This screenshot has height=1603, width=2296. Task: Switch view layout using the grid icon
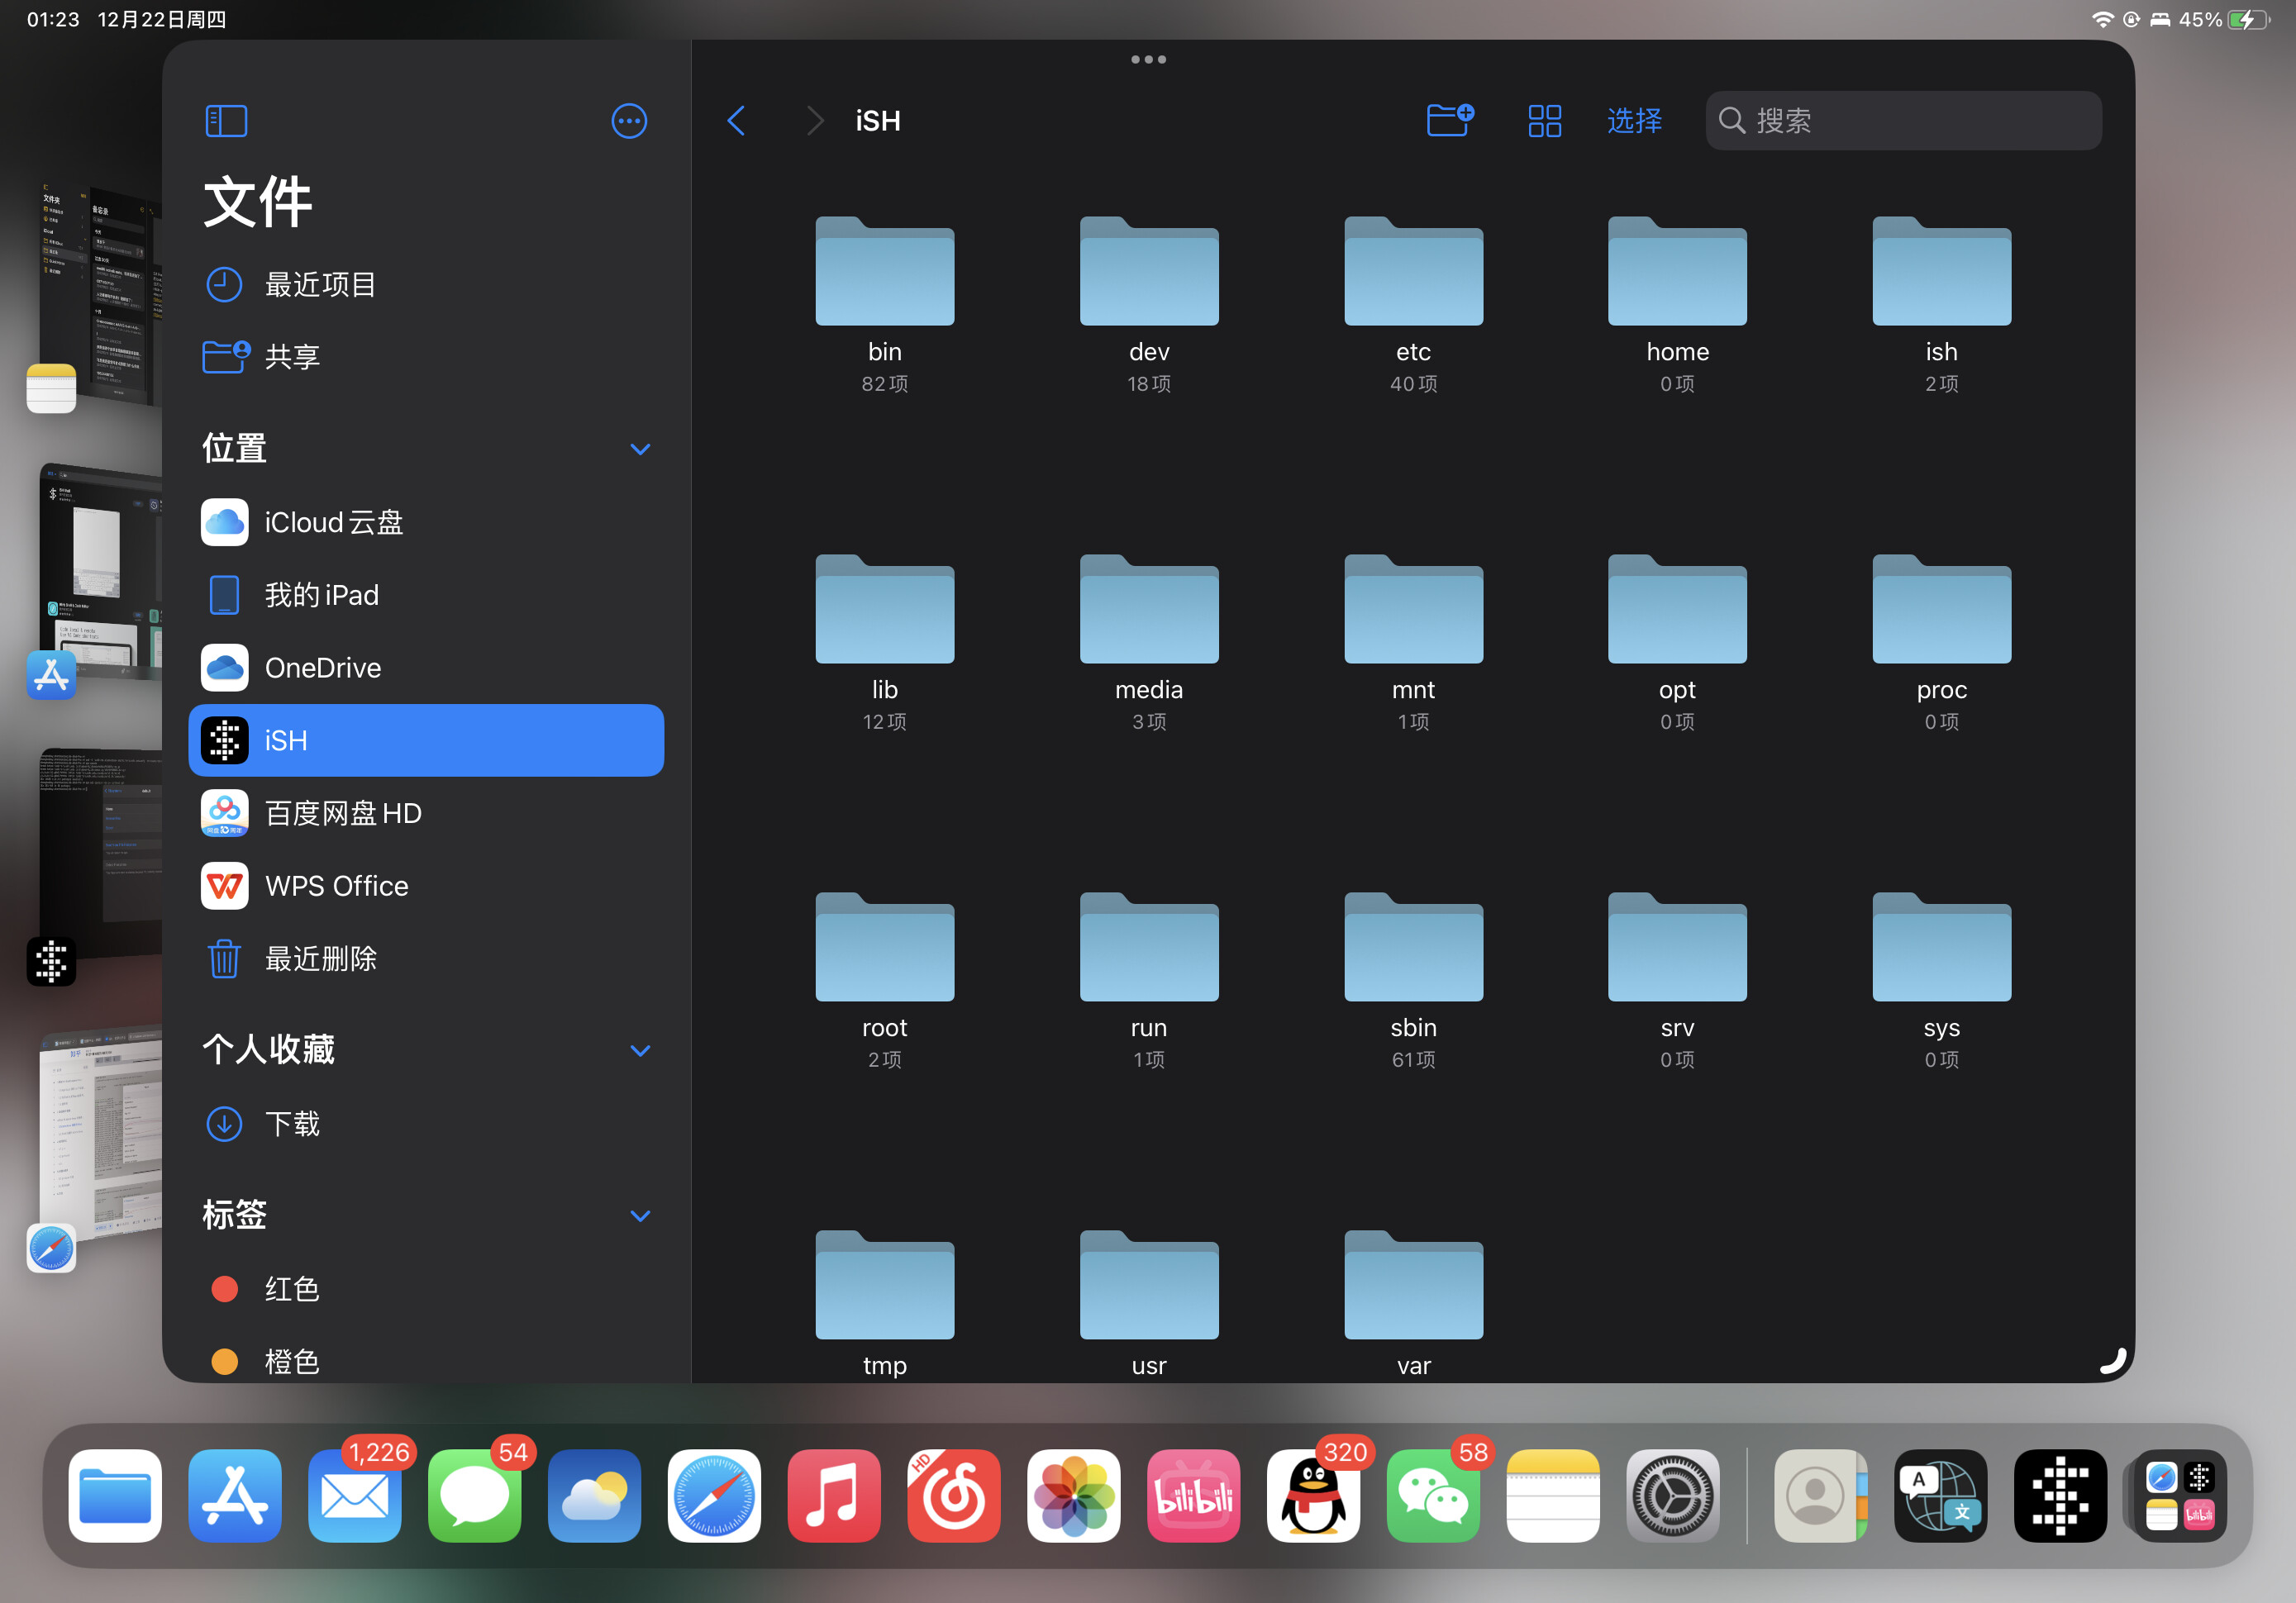coord(1544,120)
